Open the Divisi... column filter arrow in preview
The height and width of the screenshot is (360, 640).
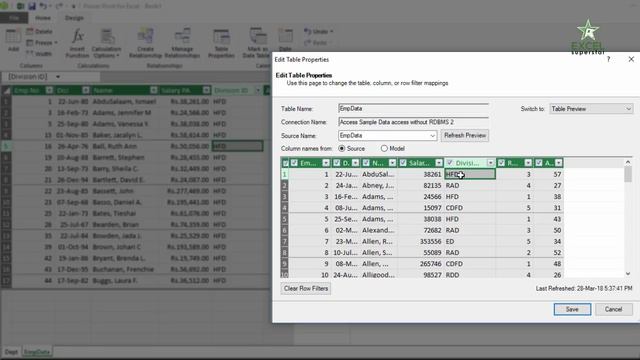click(x=491, y=163)
